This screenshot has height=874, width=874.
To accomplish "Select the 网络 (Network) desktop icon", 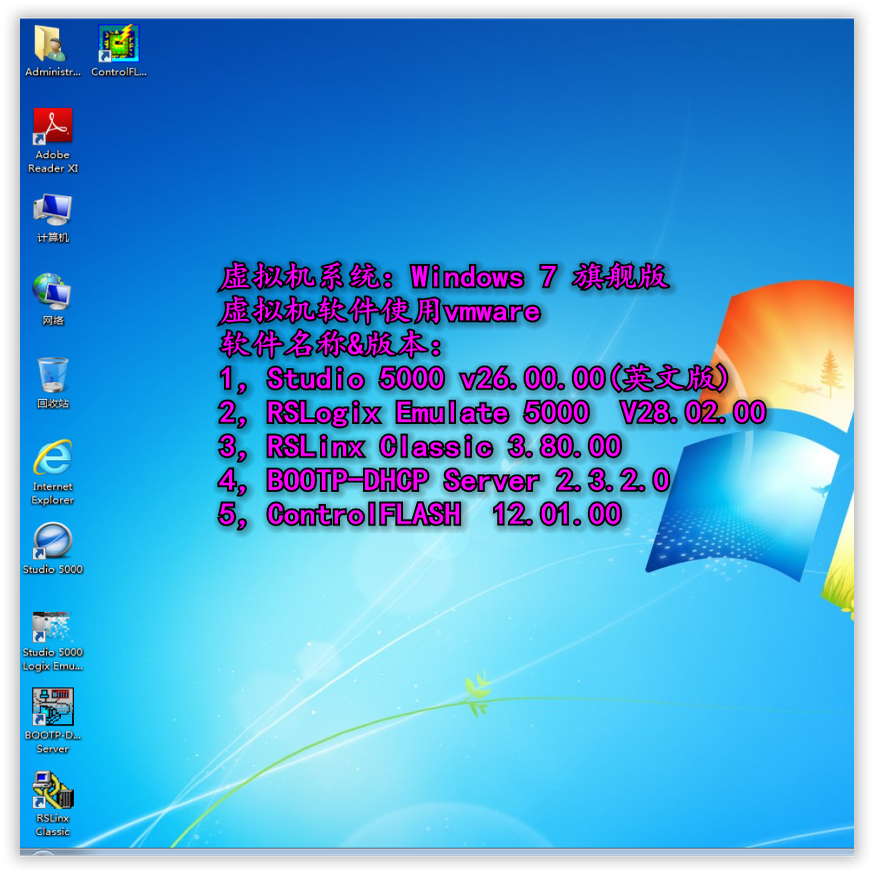I will point(51,292).
